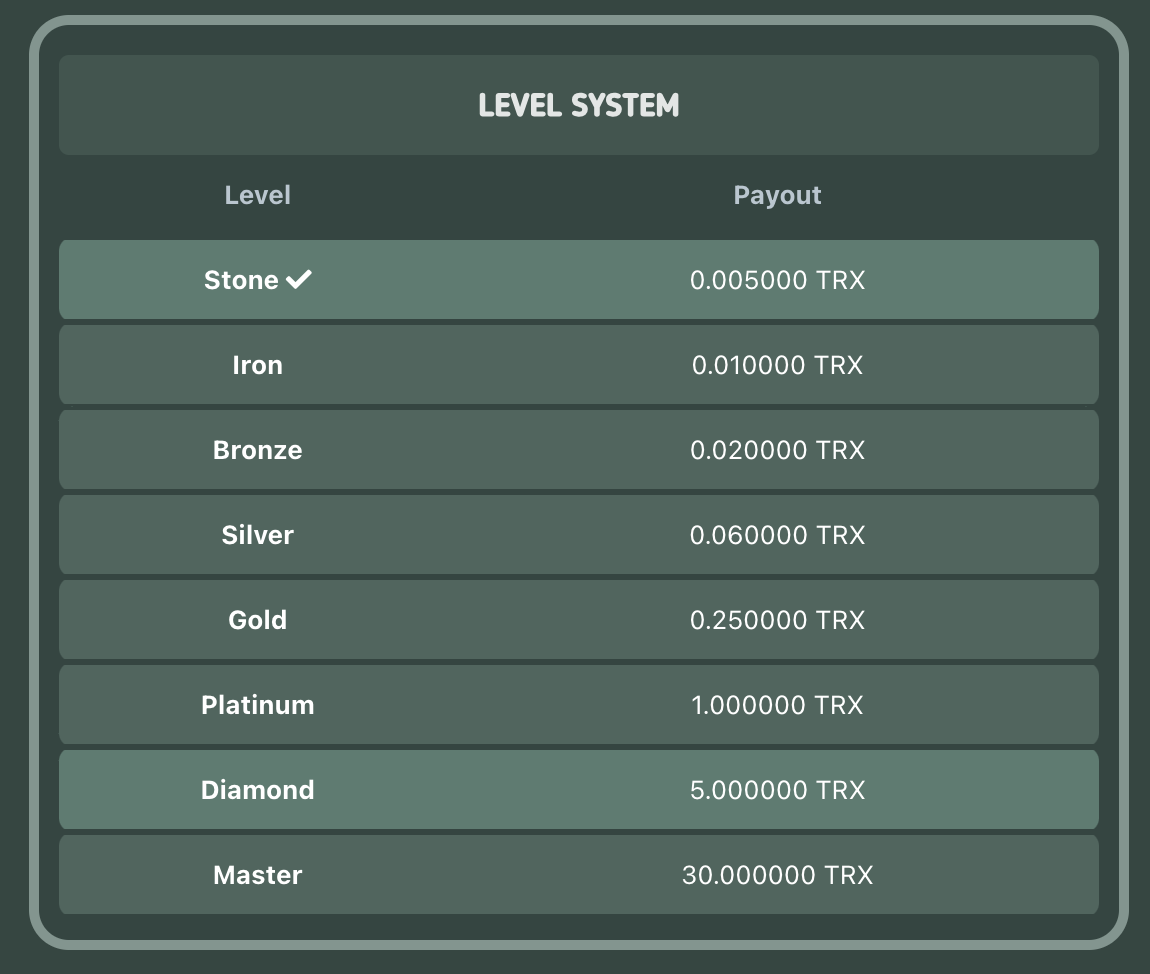This screenshot has width=1150, height=974.
Task: Pick the Gold level name
Action: [257, 620]
